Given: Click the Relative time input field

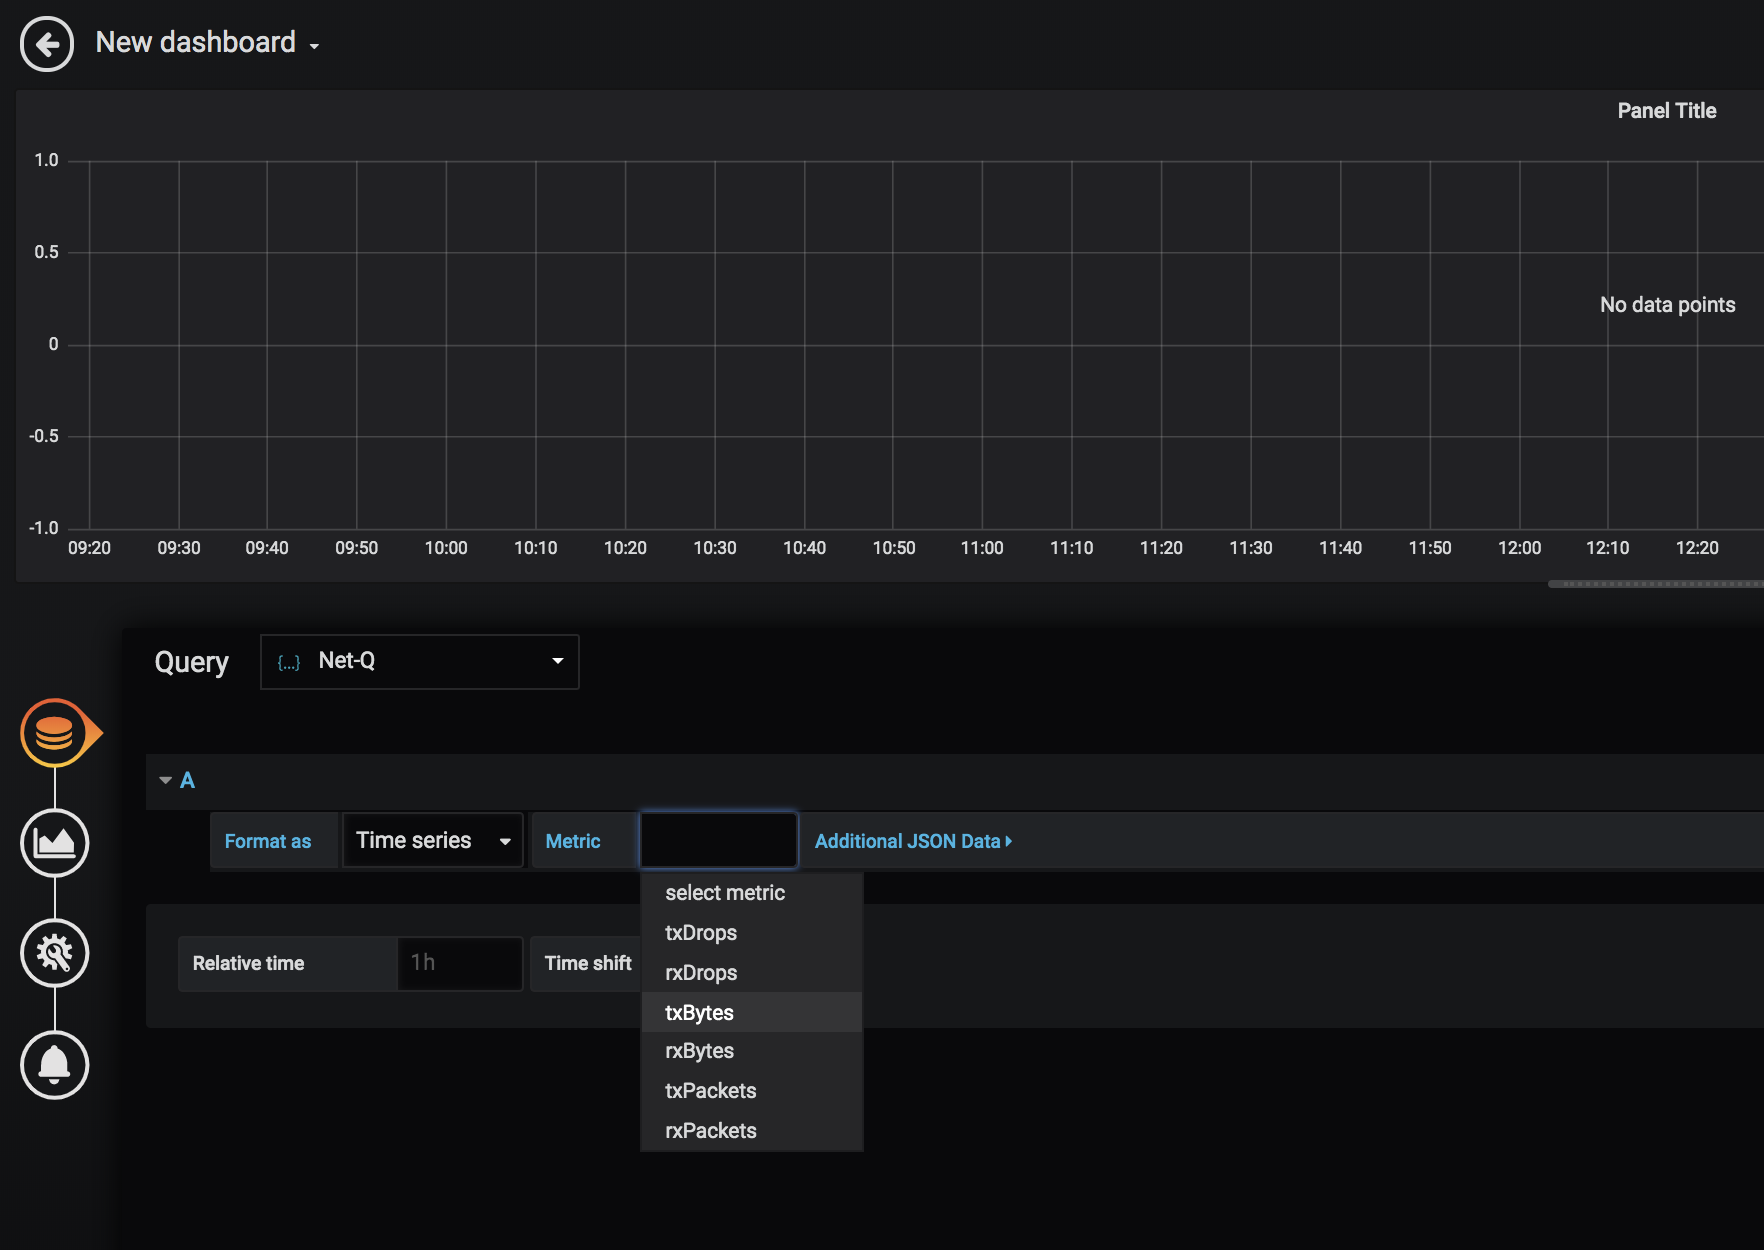Looking at the screenshot, I should (x=459, y=963).
